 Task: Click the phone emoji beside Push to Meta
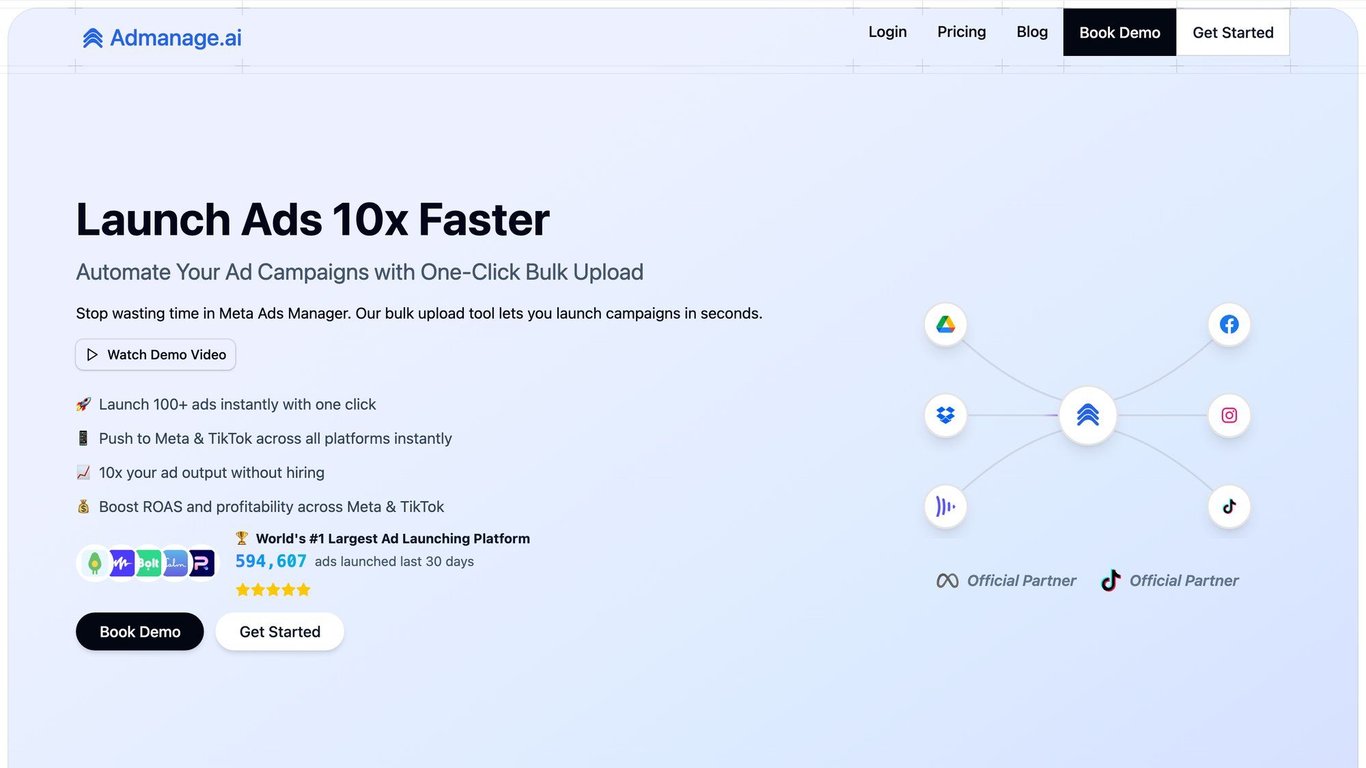pos(84,438)
